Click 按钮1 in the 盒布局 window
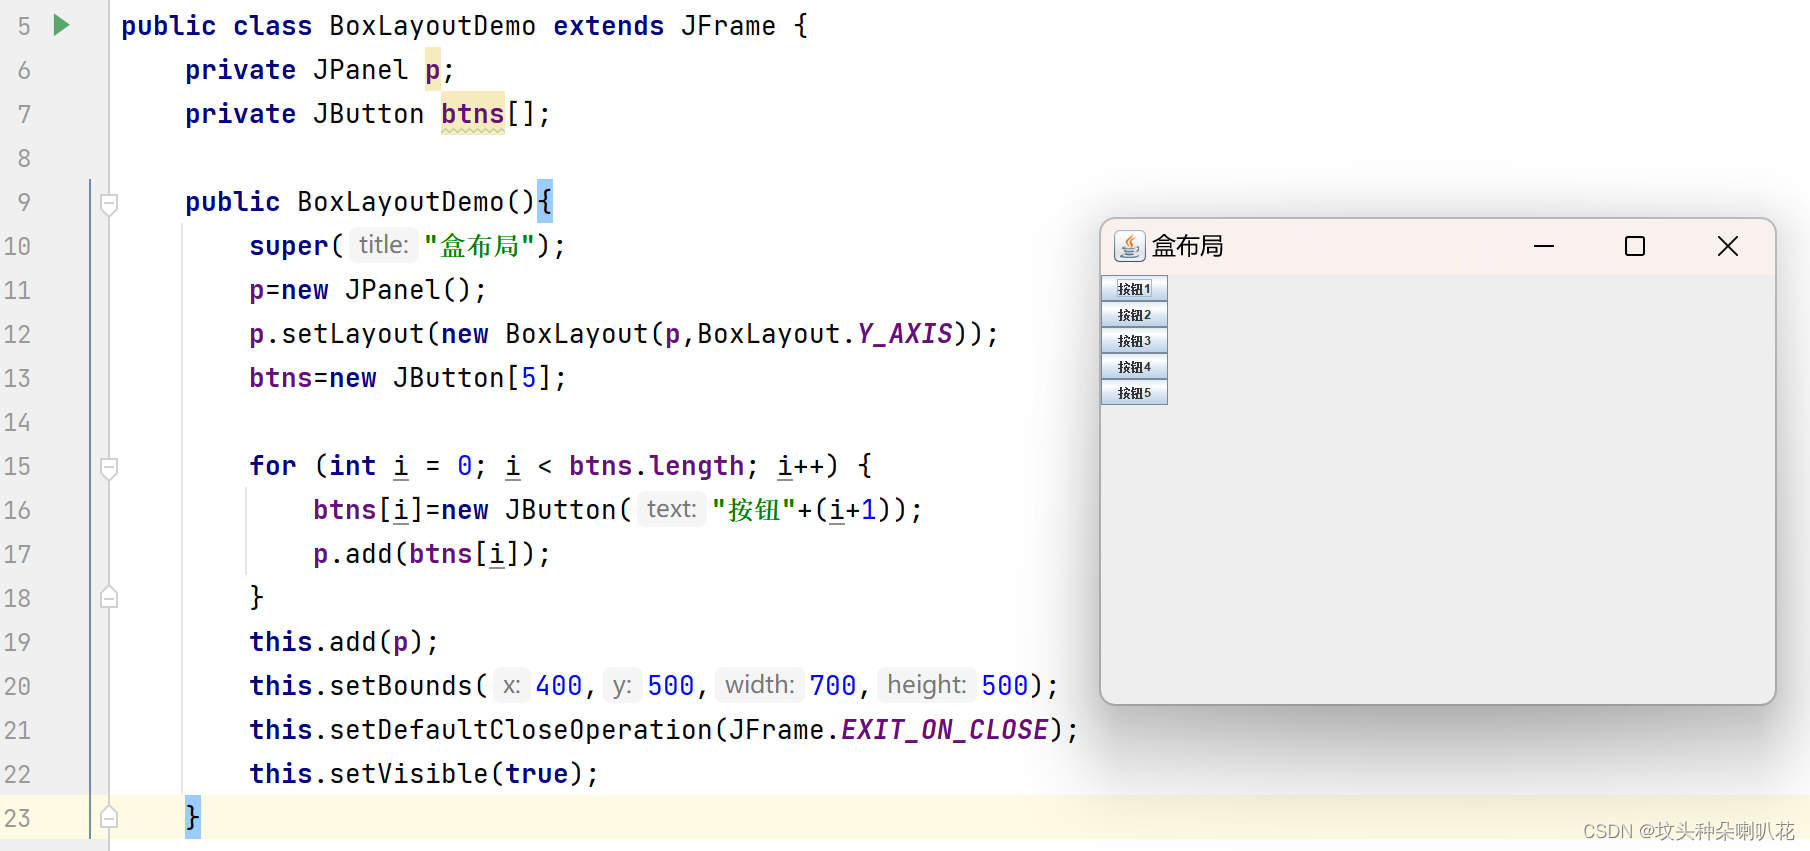The image size is (1810, 851). point(1134,289)
